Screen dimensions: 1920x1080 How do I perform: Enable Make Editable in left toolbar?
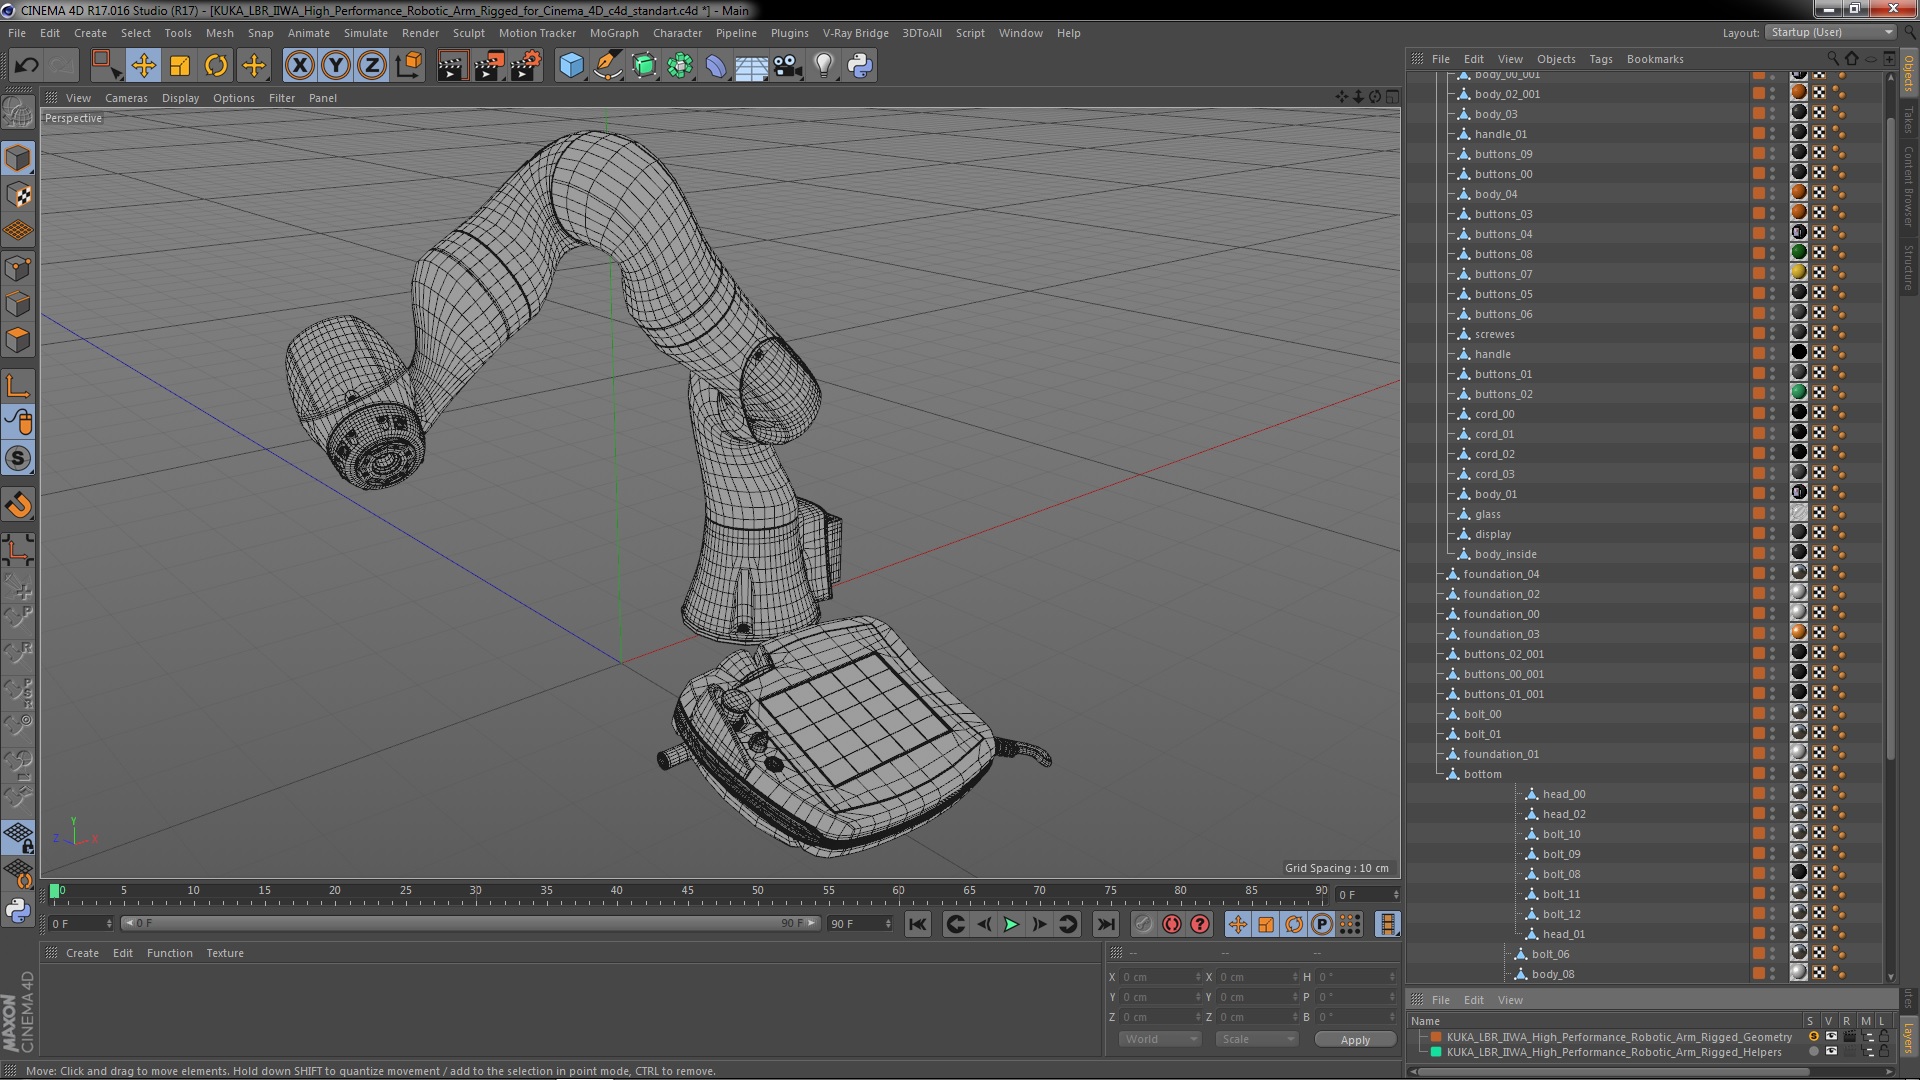click(18, 112)
